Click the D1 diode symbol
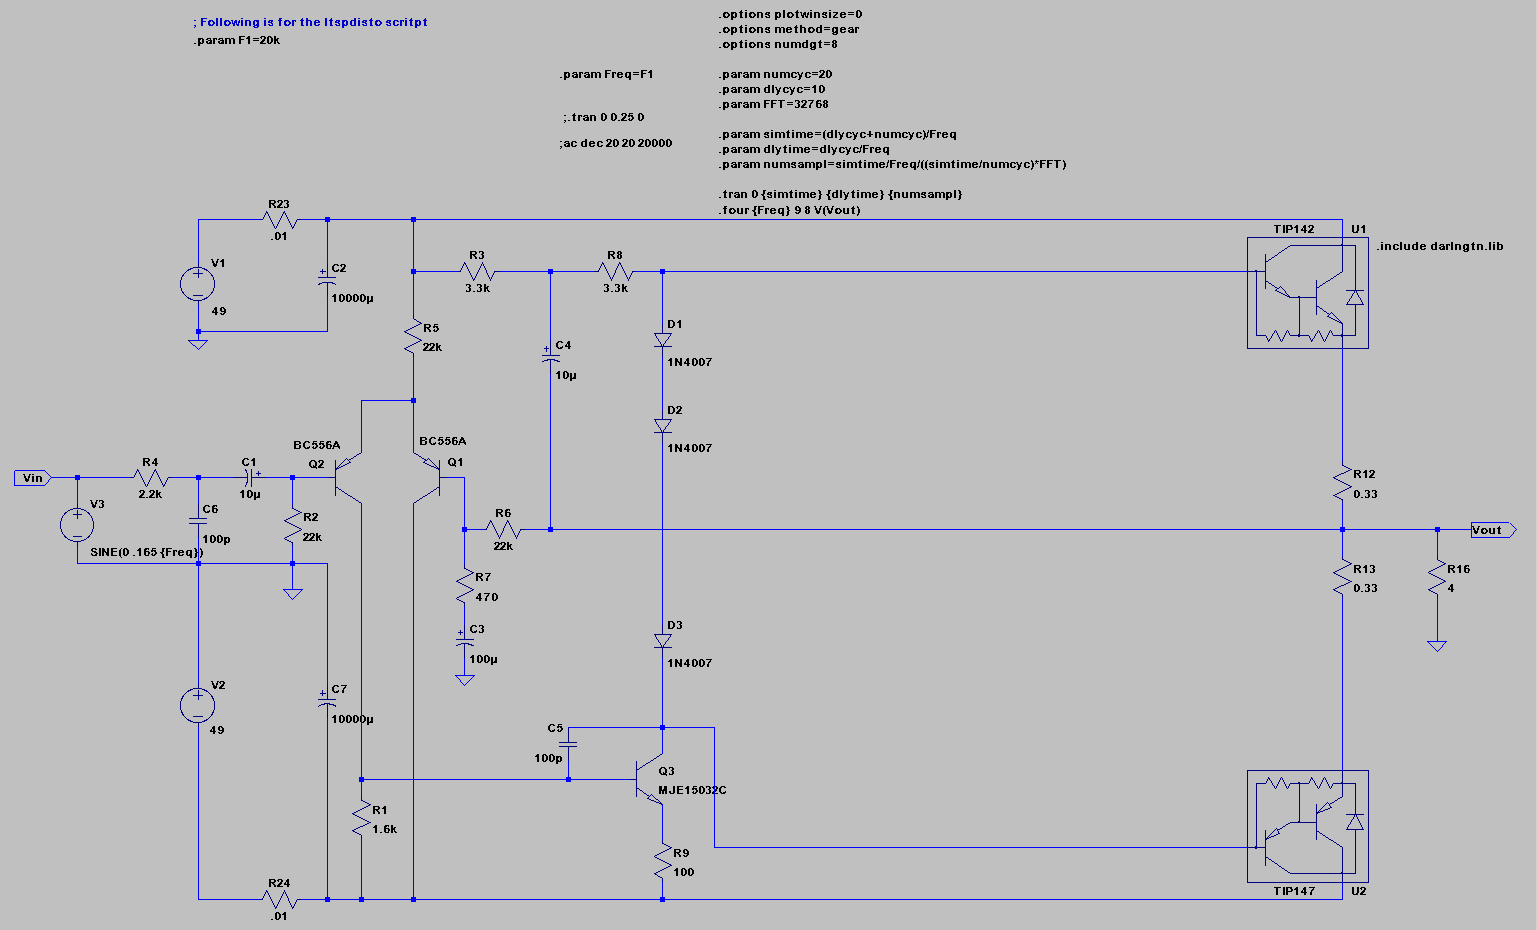1537x930 pixels. 662,340
